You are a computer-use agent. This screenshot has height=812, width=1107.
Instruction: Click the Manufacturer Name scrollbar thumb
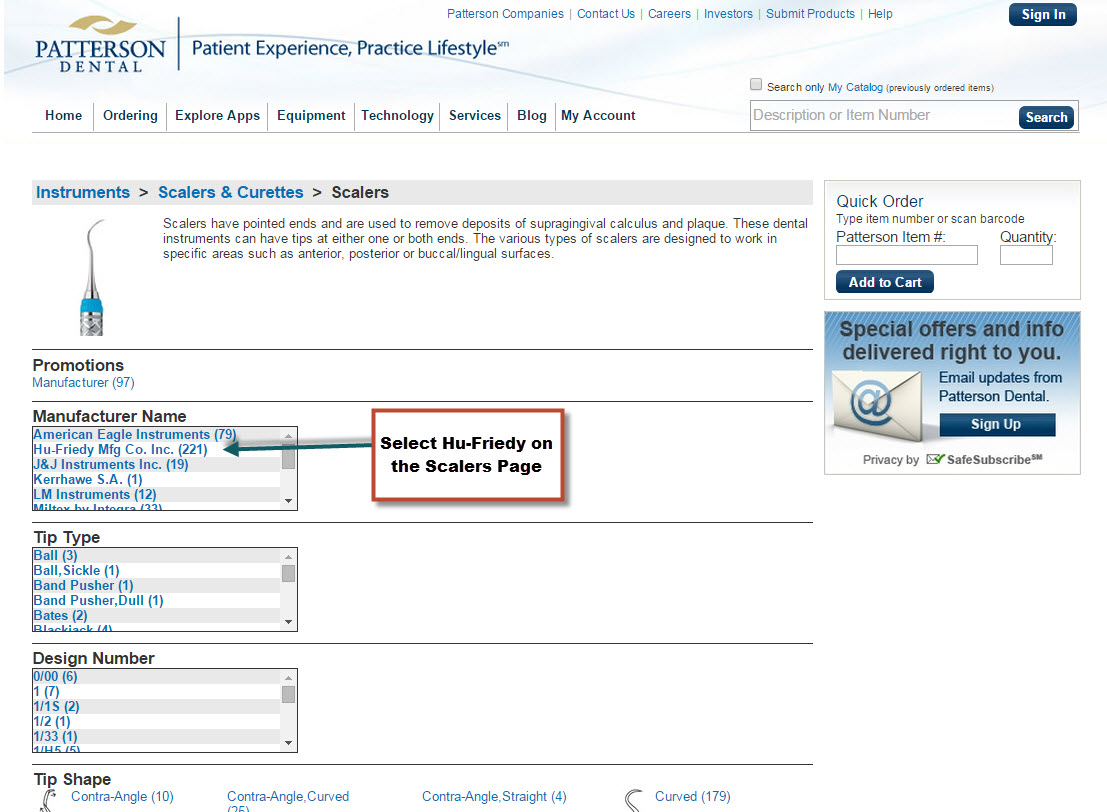tap(288, 457)
